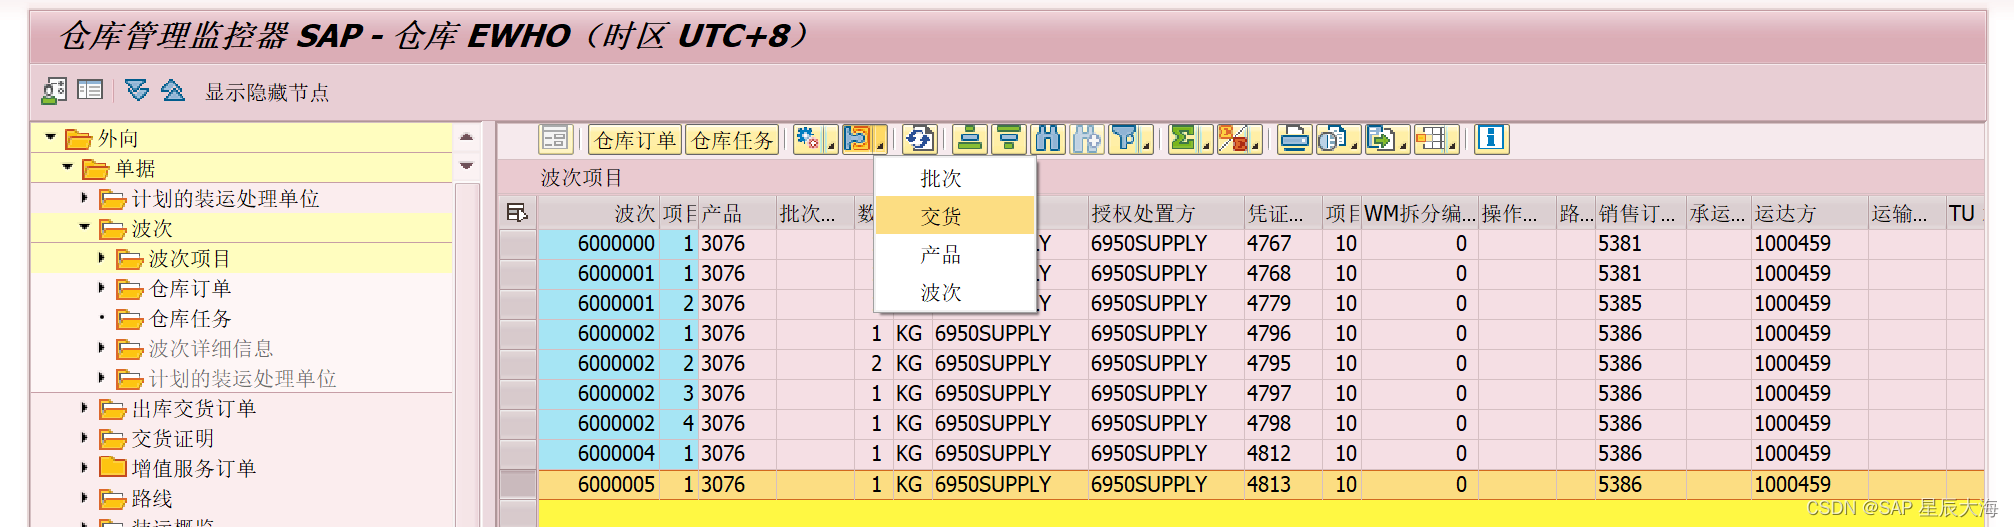Collapse all nodes with double up arrow icon
Image resolution: width=2014 pixels, height=527 pixels.
[173, 90]
